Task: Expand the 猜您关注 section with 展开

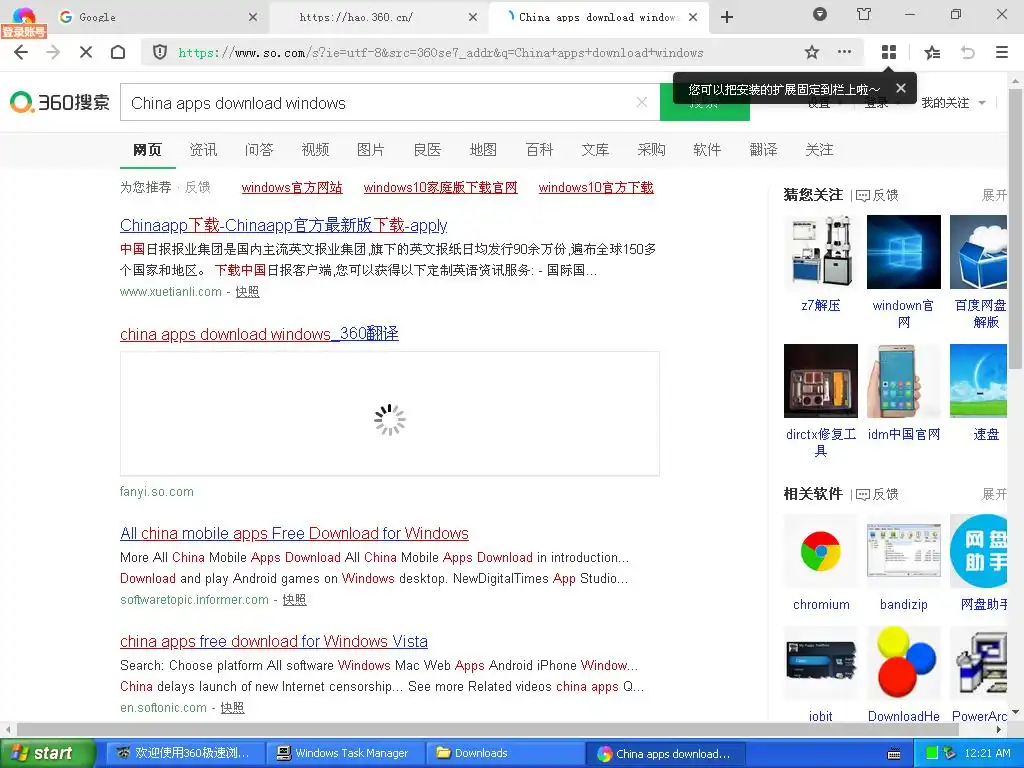Action: pyautogui.click(x=995, y=195)
